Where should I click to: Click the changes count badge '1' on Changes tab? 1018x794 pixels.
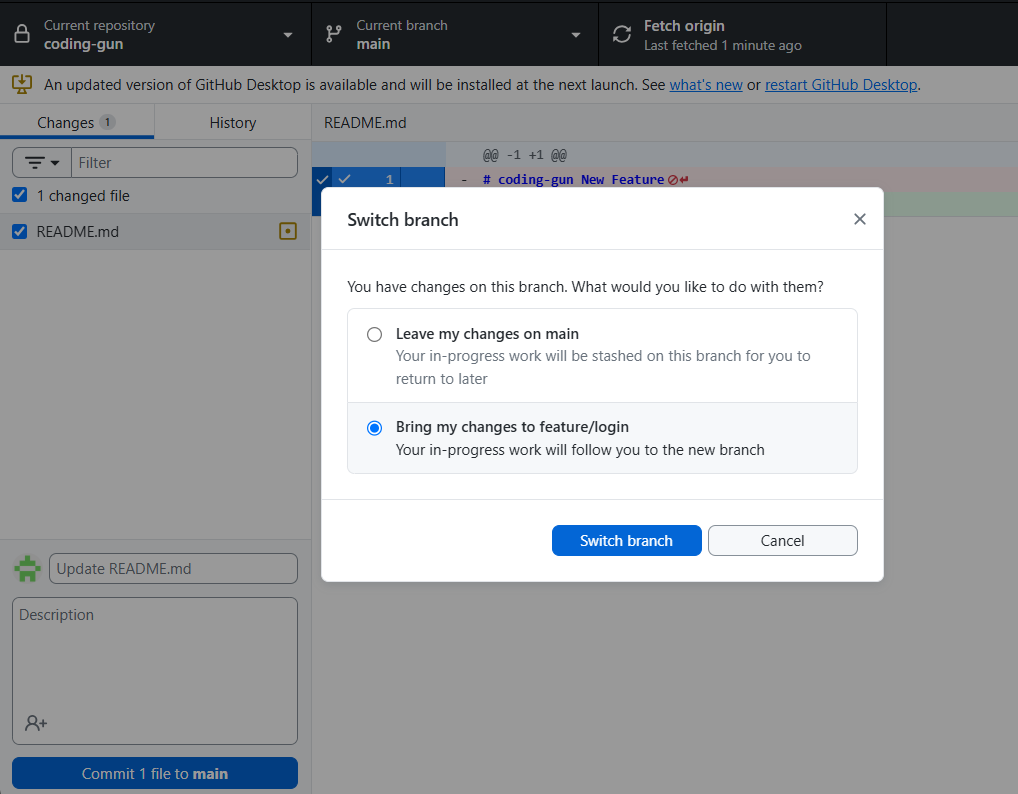tap(108, 122)
